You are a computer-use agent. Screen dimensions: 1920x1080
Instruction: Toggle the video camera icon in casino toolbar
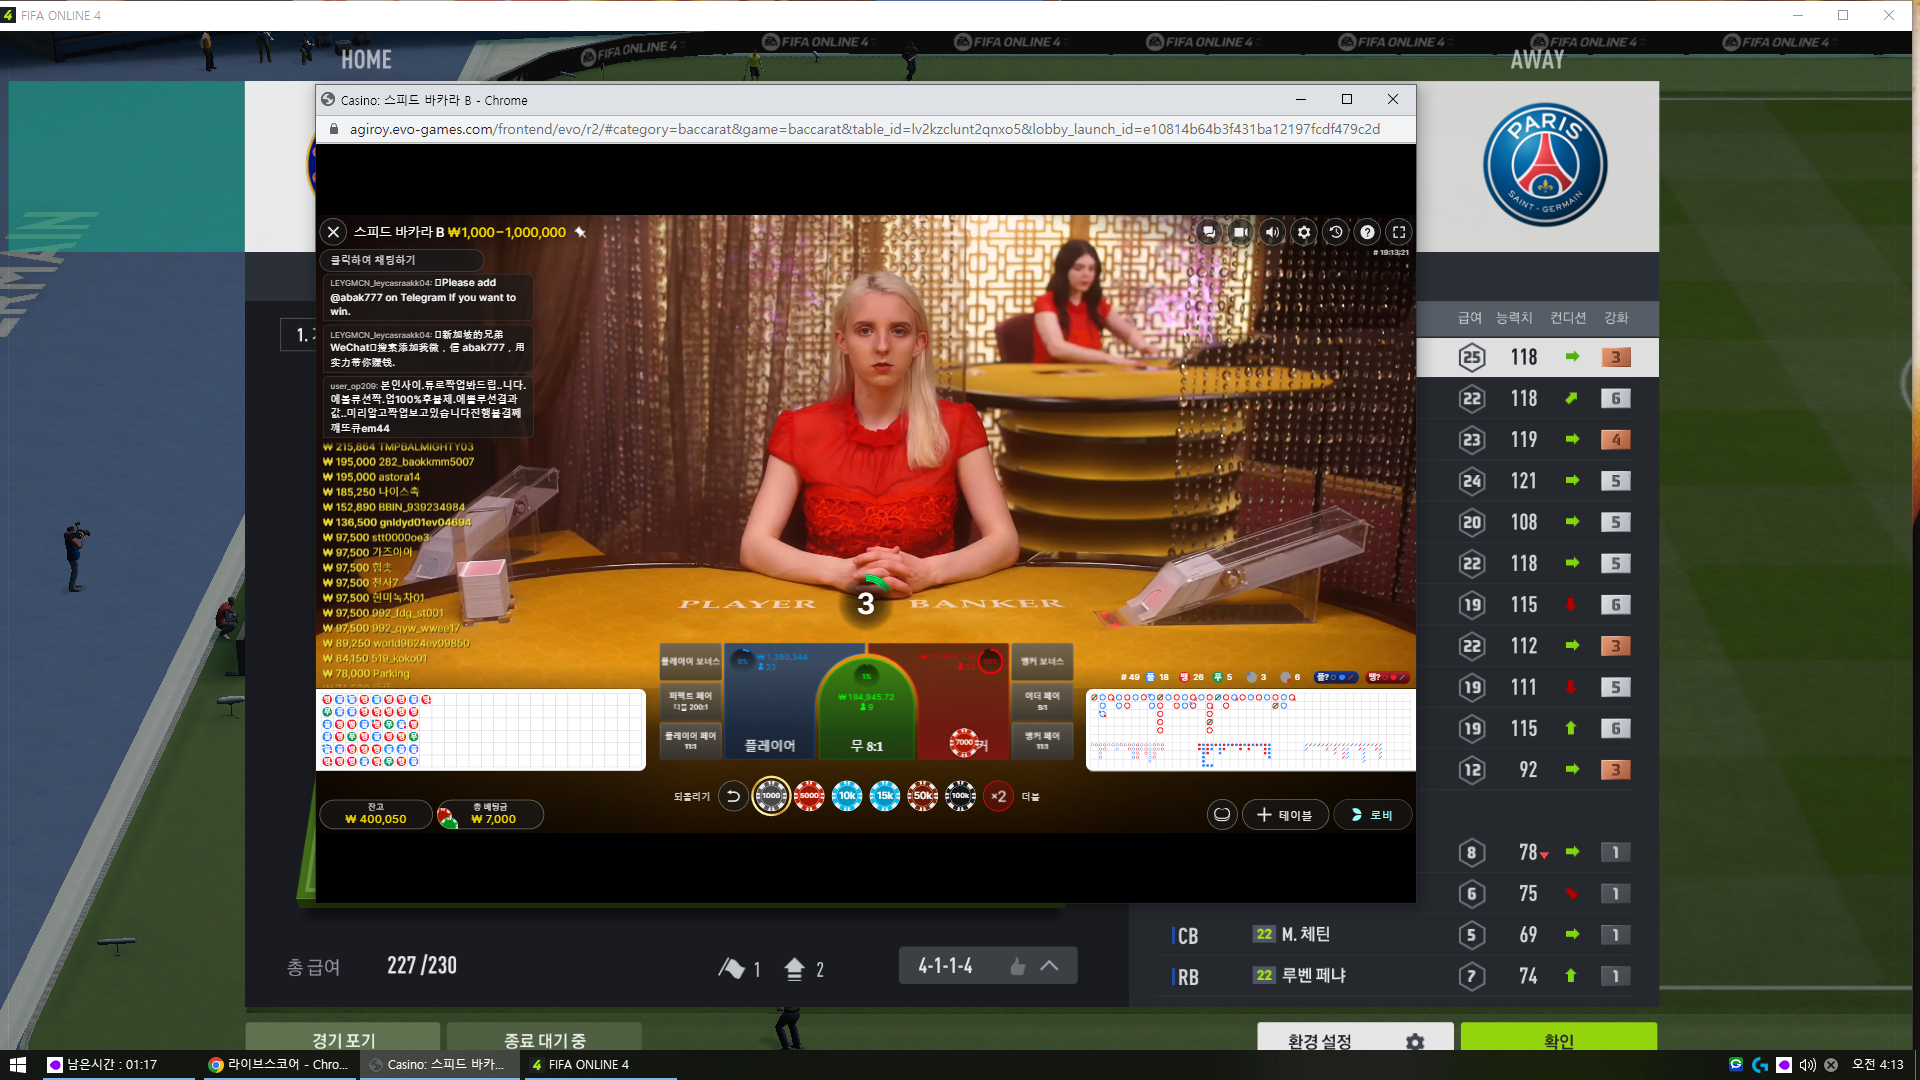1240,232
